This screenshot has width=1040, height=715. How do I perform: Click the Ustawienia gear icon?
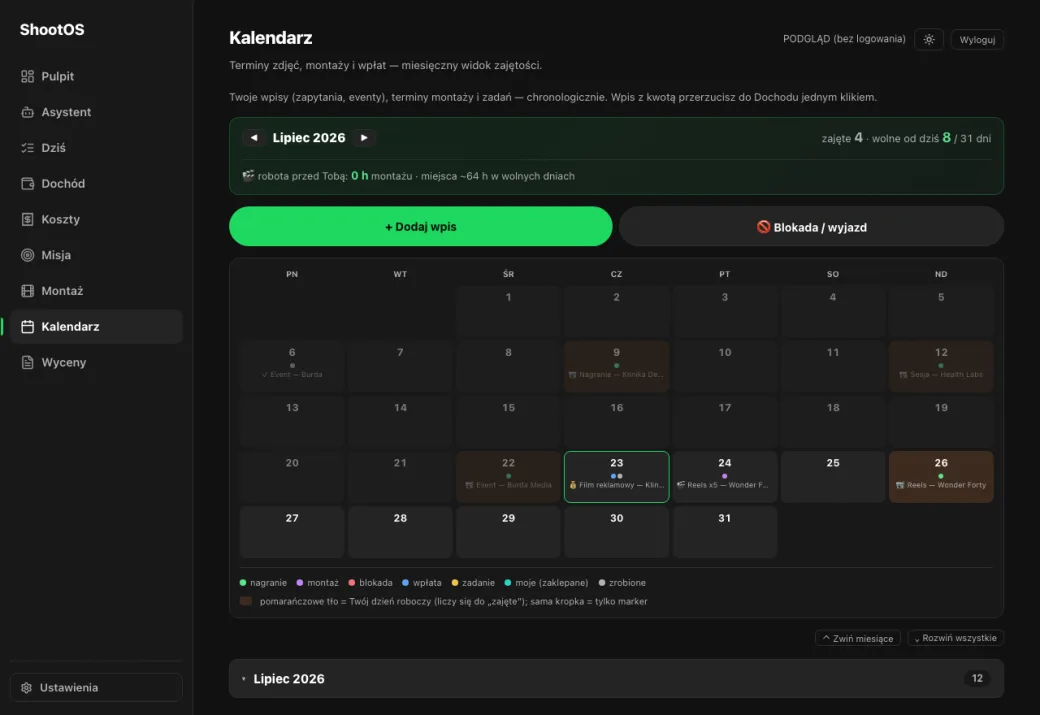[x=27, y=688]
